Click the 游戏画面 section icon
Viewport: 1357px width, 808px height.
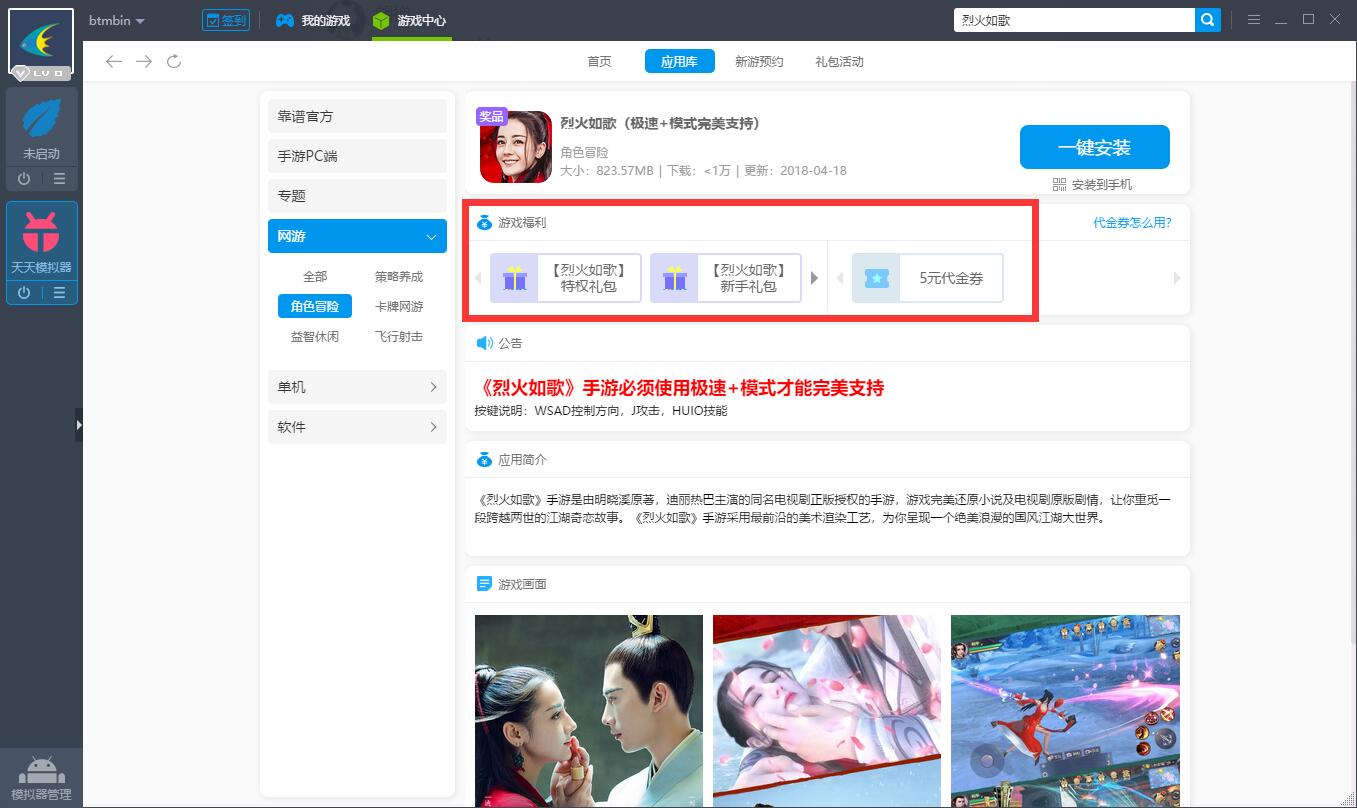484,584
